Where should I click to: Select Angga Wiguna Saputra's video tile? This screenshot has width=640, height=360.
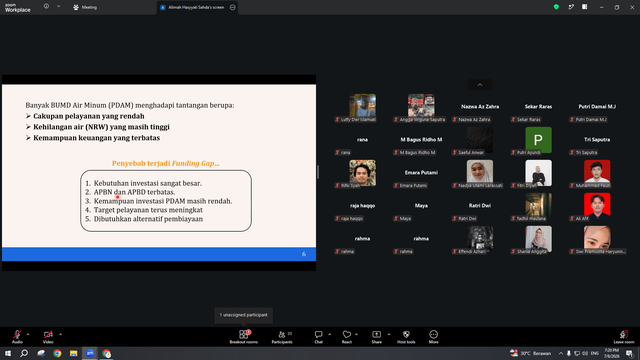click(x=421, y=108)
